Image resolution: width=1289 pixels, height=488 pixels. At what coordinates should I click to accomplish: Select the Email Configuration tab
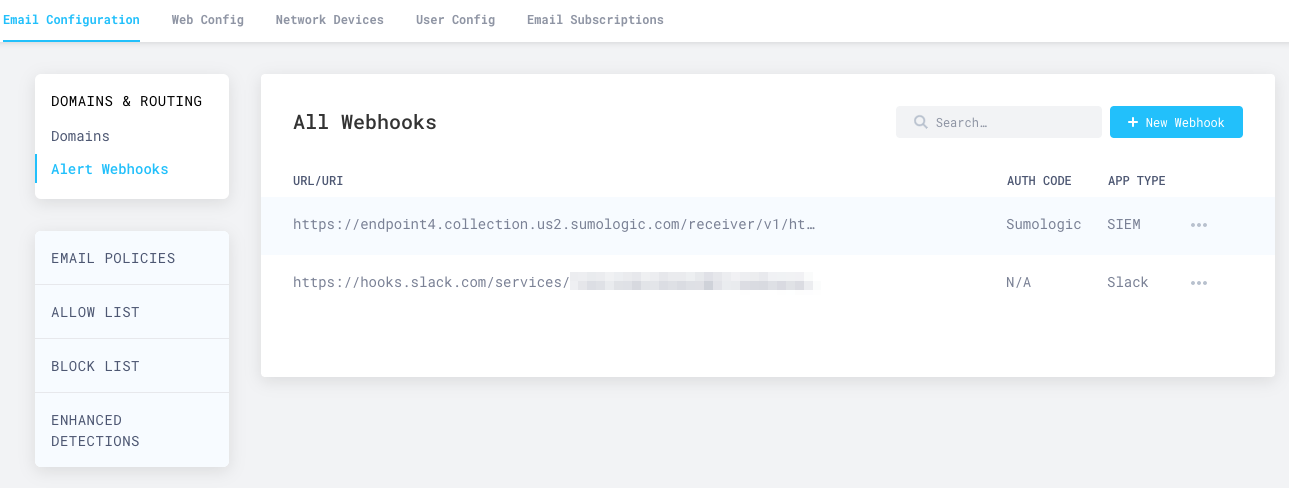tap(71, 20)
